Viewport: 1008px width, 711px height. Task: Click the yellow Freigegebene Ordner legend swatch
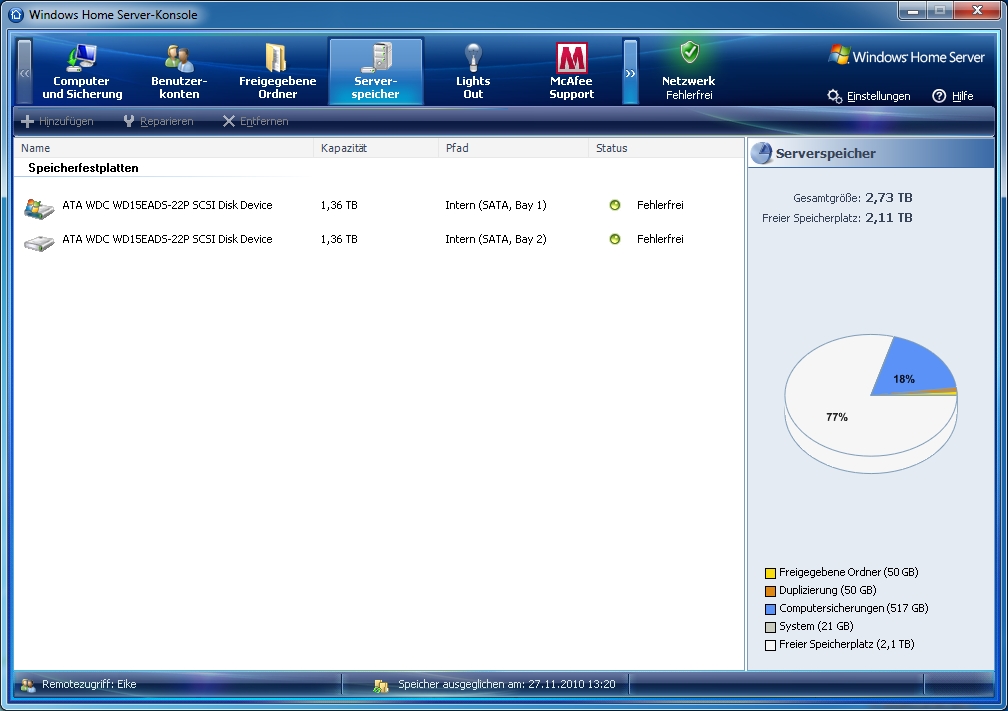[x=770, y=573]
